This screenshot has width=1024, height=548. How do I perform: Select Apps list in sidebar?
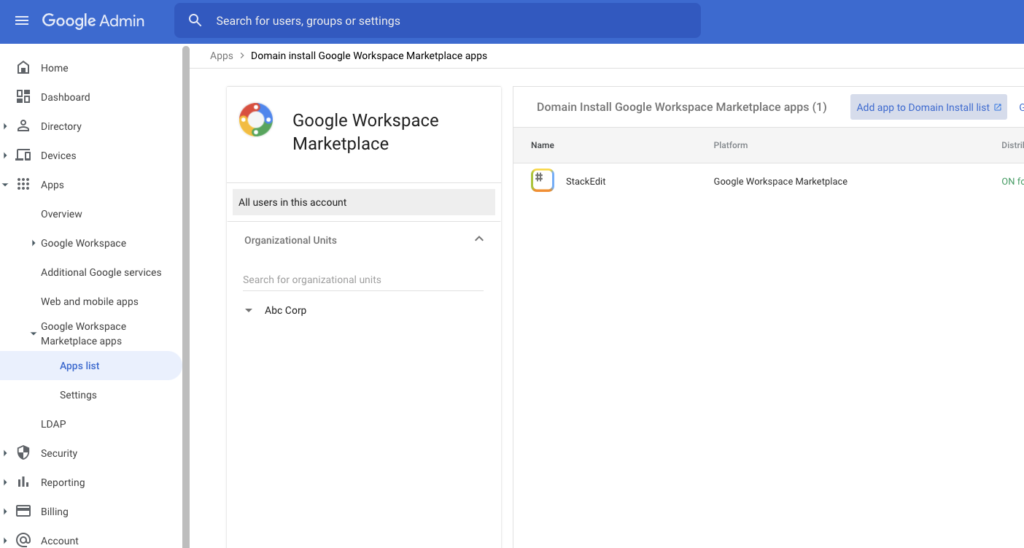tap(90, 366)
